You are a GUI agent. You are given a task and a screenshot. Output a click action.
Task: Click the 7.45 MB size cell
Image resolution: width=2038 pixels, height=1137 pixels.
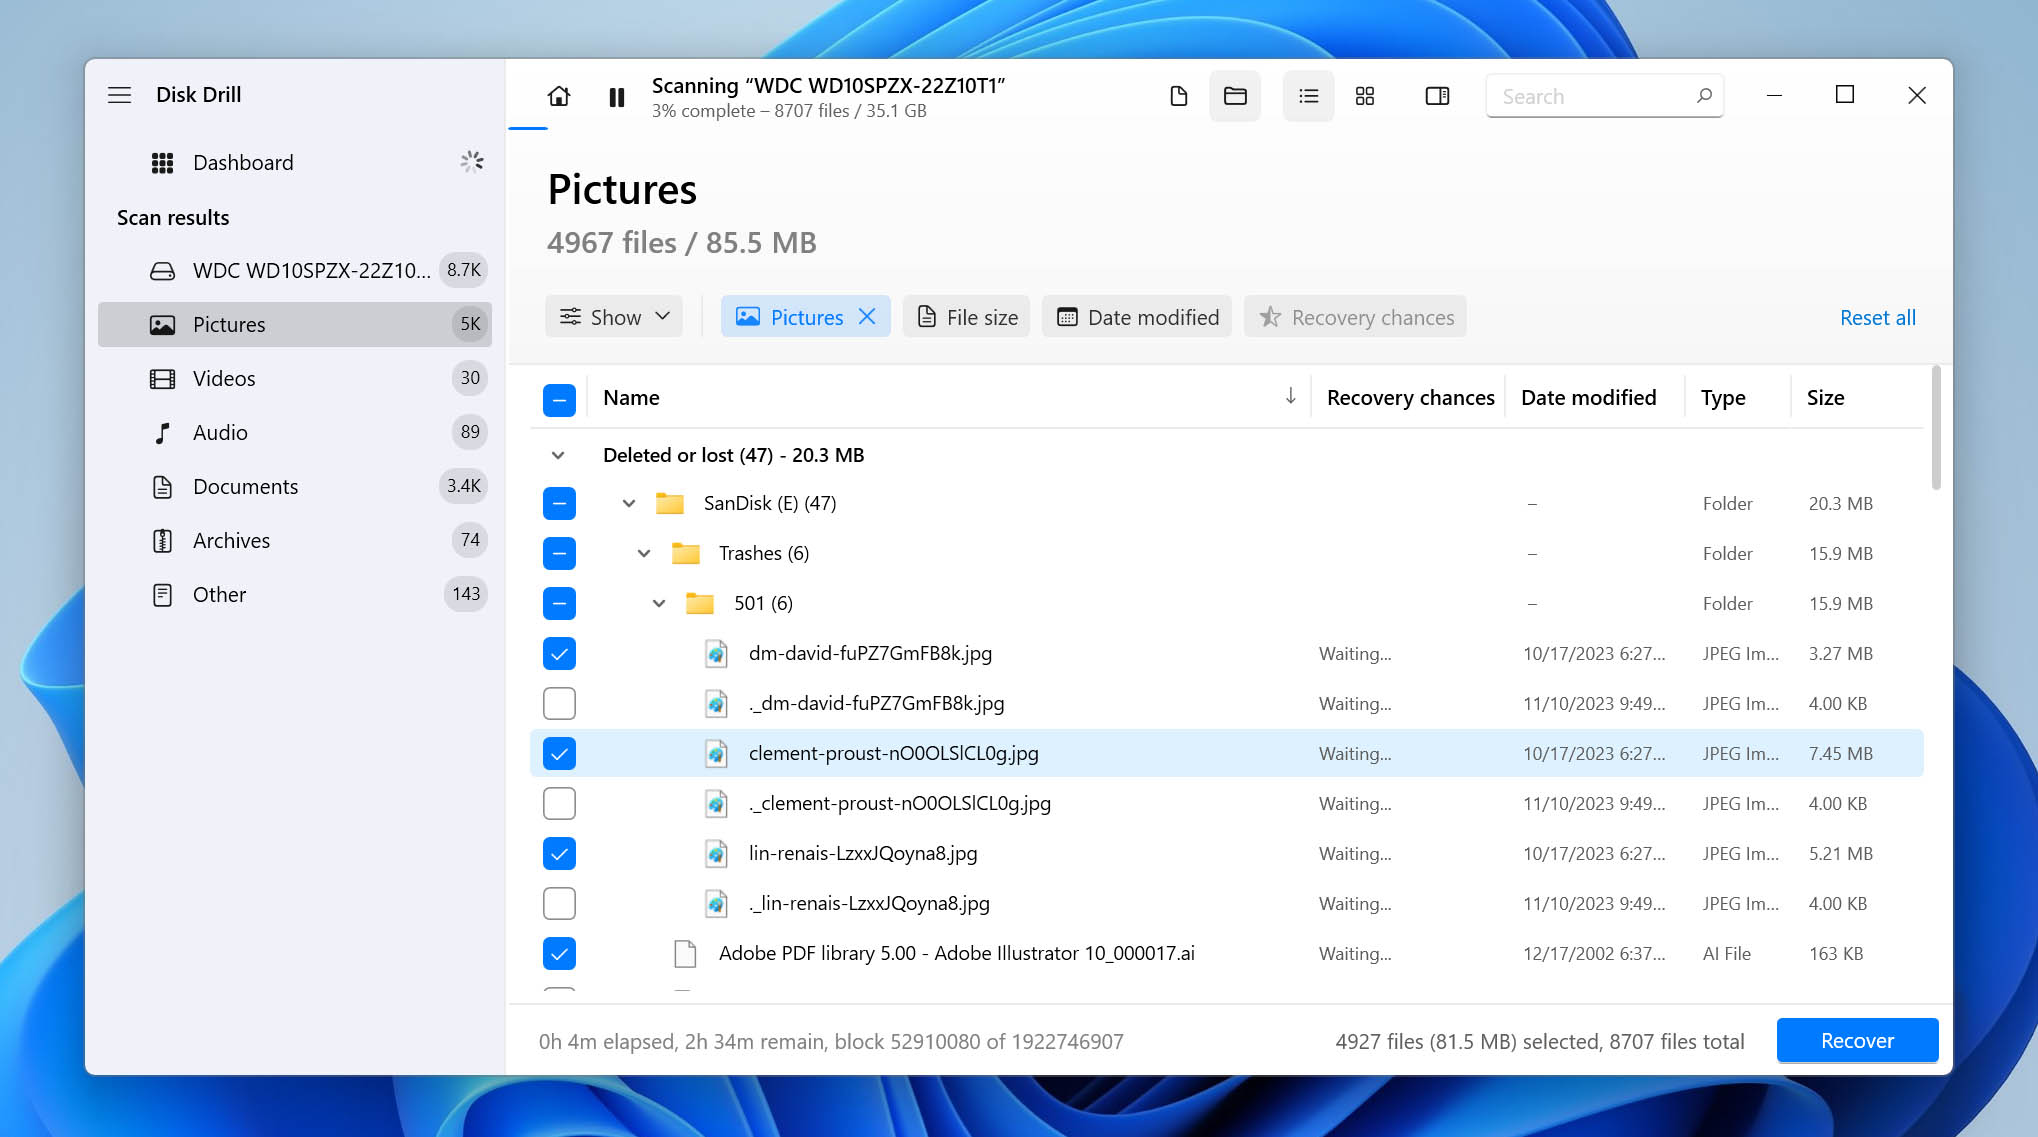1840,753
